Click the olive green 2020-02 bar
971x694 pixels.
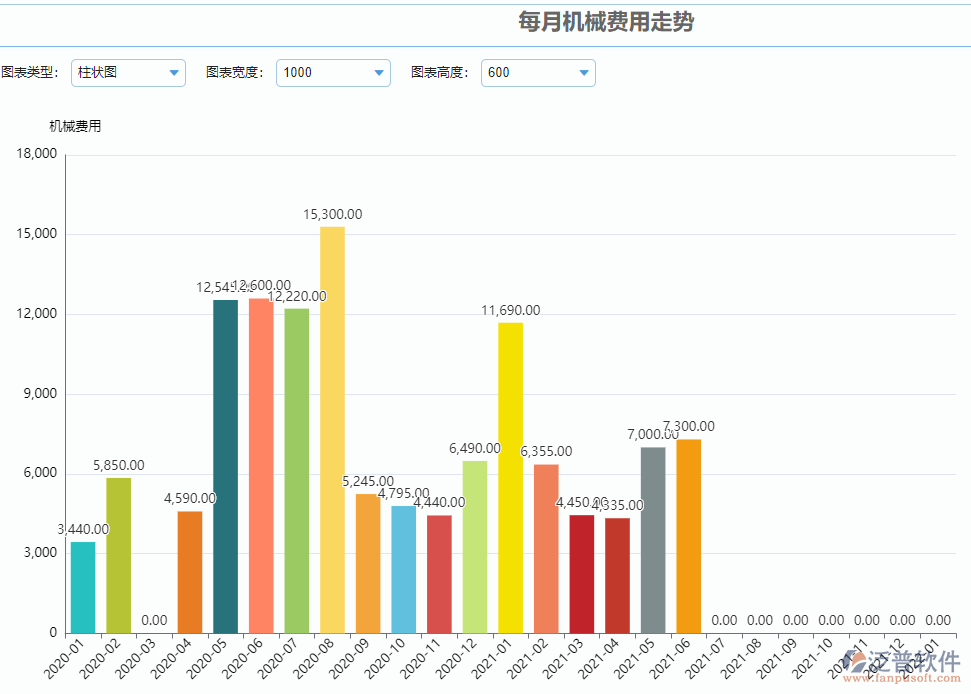pos(117,550)
